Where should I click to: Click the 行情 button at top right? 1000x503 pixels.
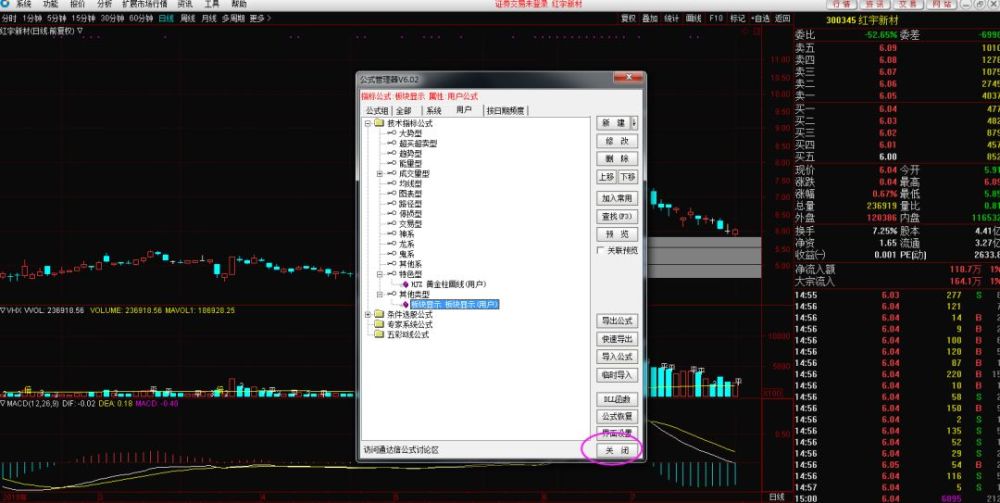[842, 4]
